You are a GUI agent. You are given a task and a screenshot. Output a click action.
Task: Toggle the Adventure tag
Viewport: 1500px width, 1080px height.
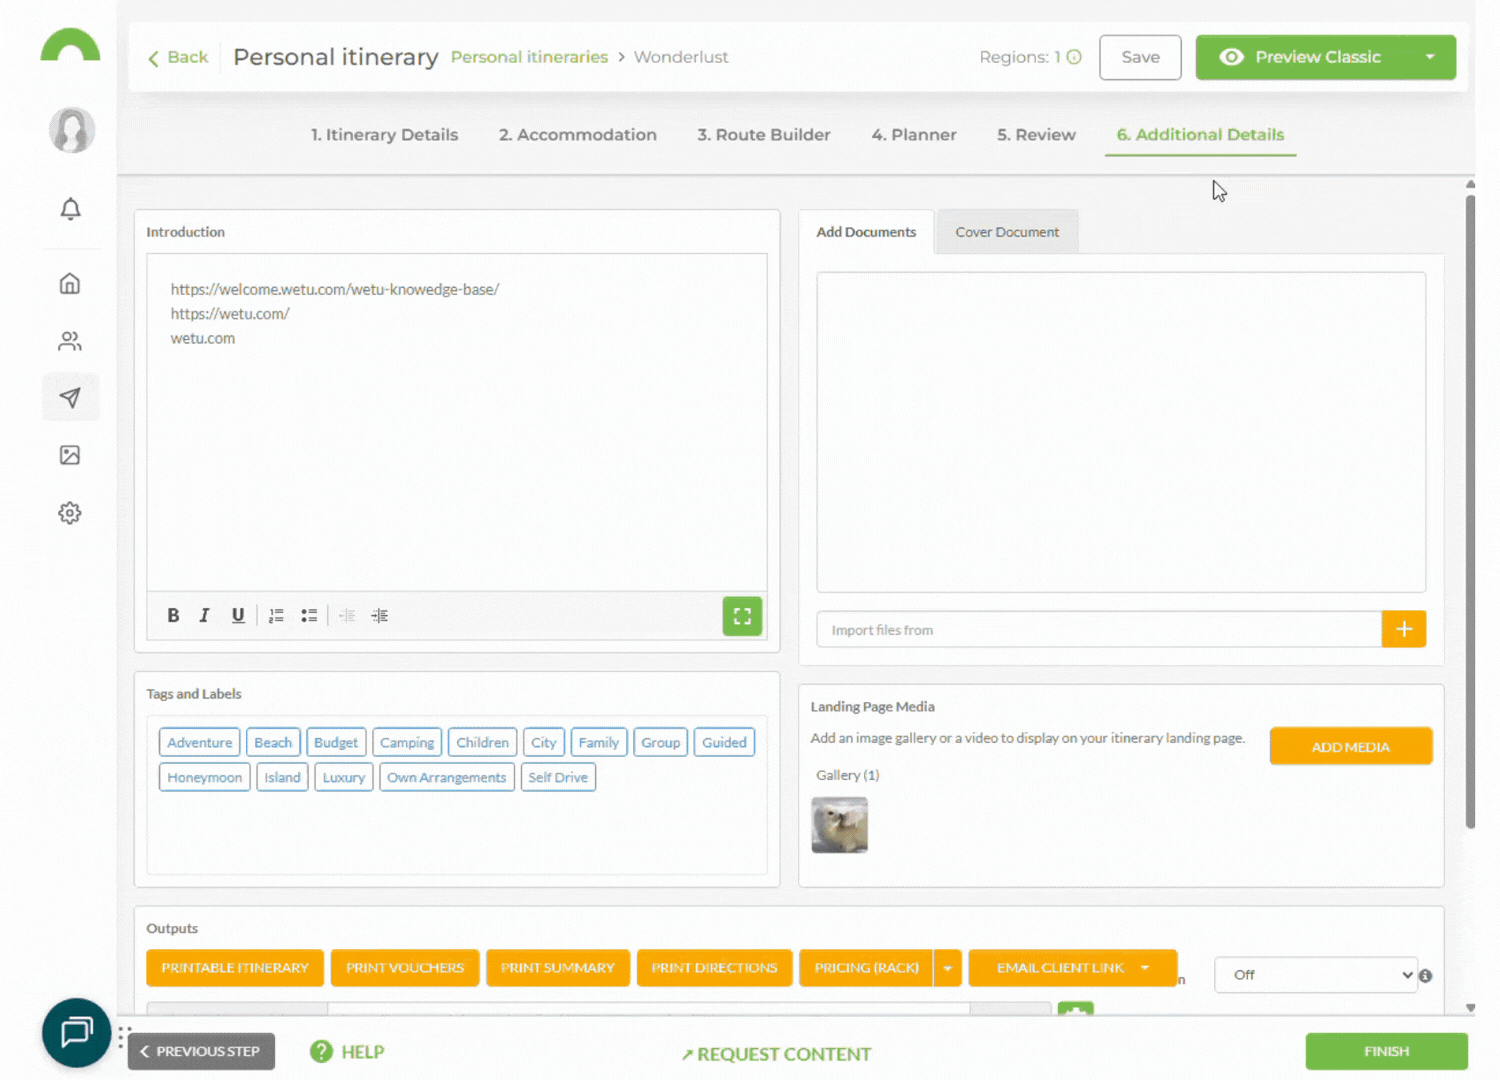(x=199, y=742)
